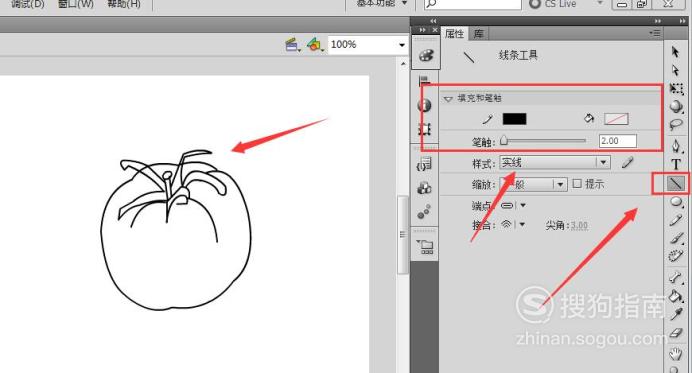Open the Color panel palette icon

(x=426, y=56)
